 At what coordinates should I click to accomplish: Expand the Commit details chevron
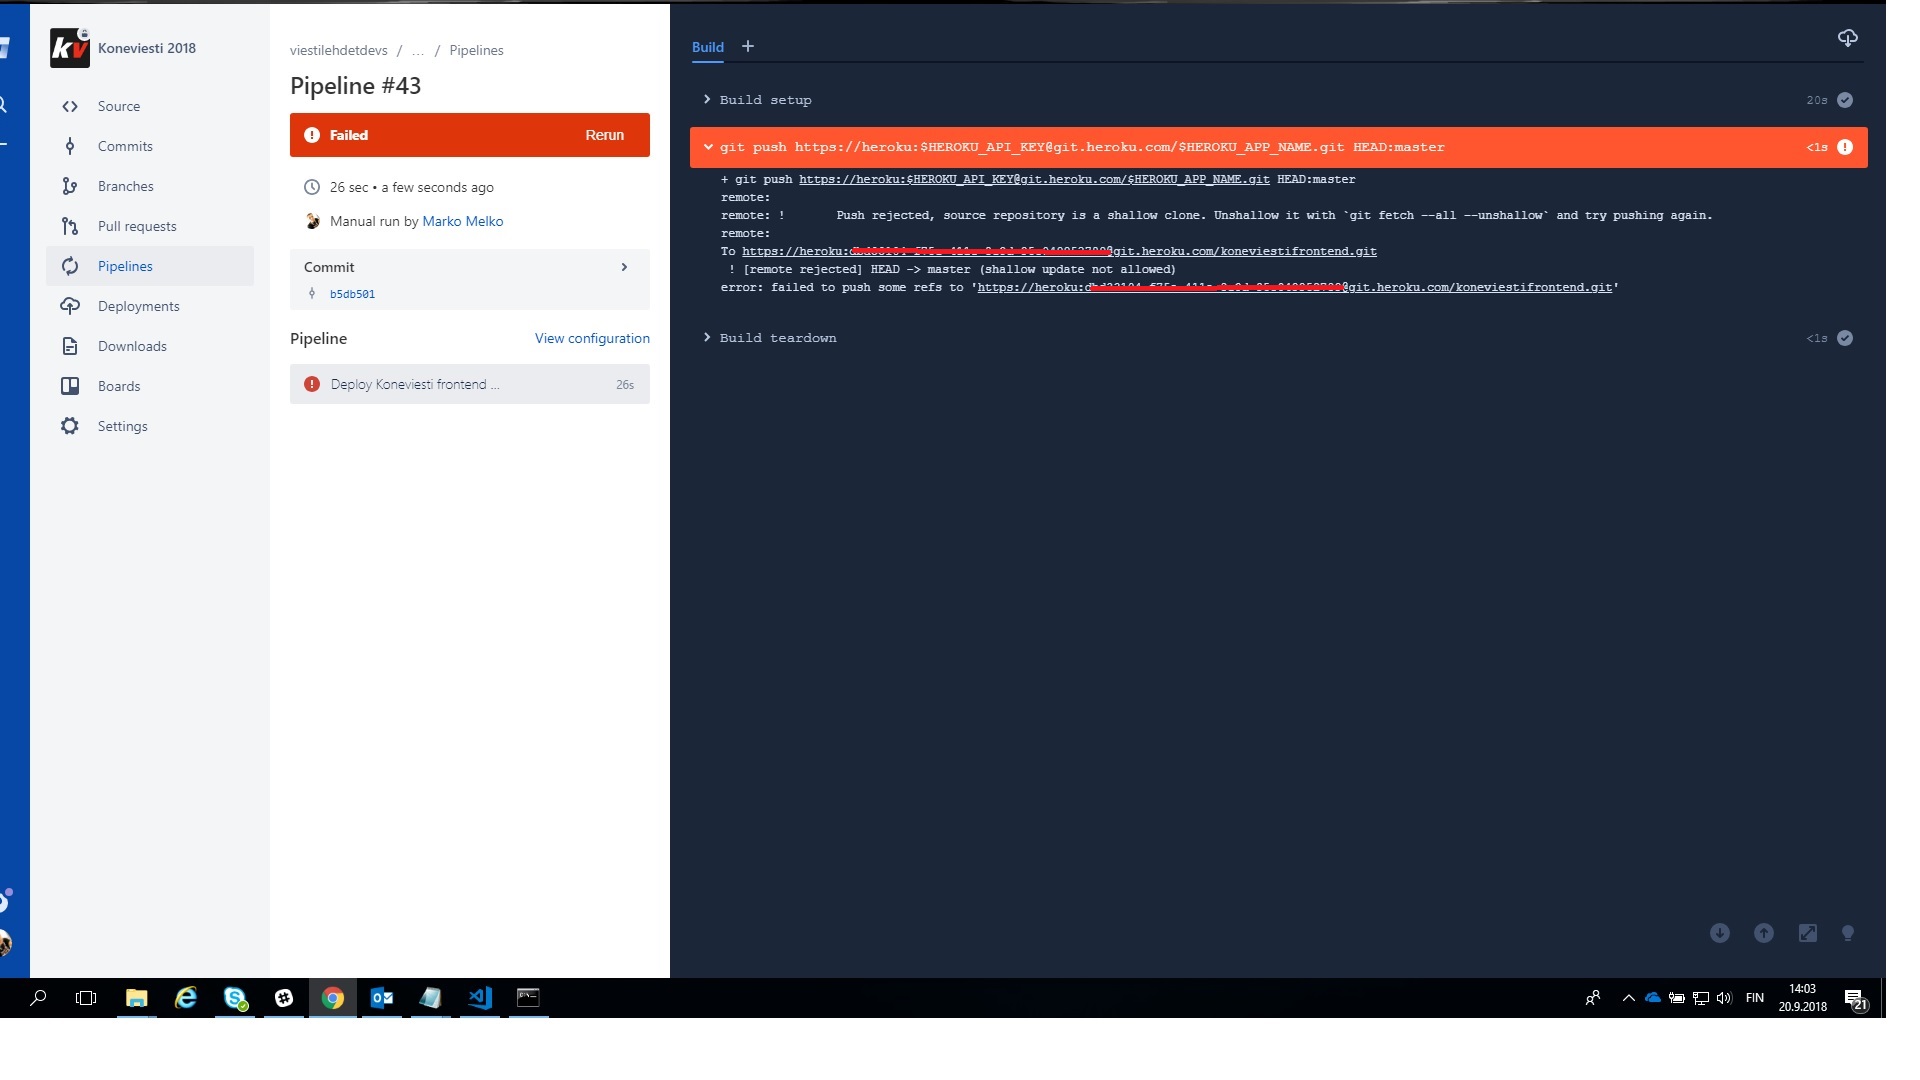click(624, 267)
